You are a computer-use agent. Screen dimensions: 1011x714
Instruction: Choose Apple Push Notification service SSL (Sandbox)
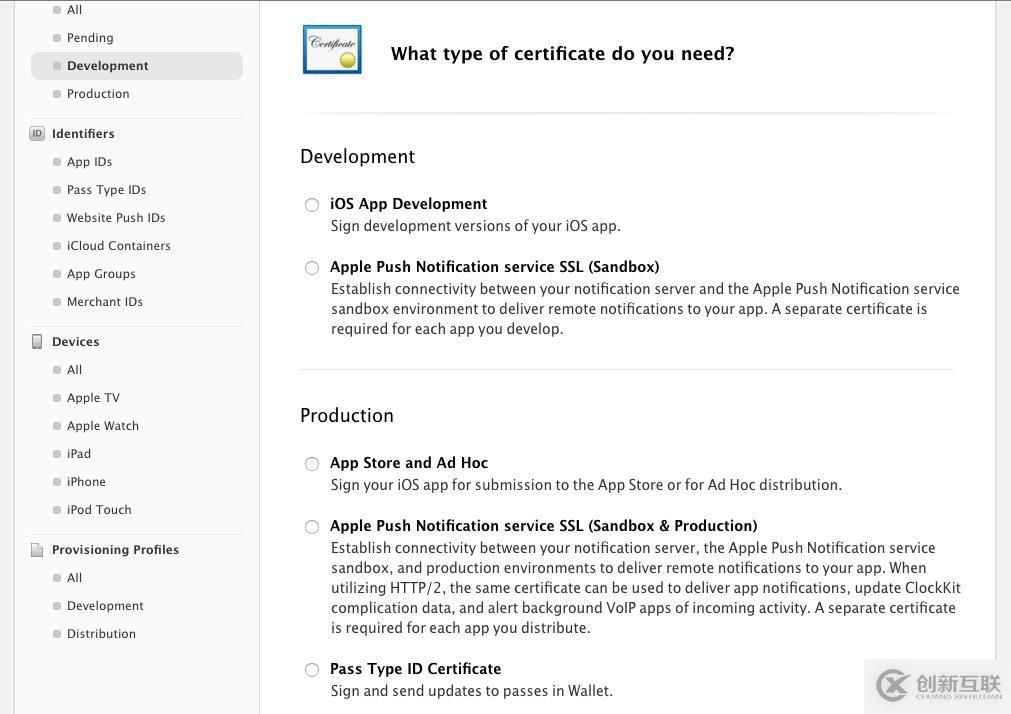pyautogui.click(x=312, y=268)
